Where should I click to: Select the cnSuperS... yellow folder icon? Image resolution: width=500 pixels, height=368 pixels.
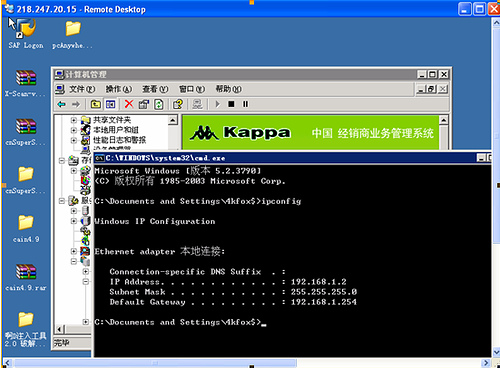[26, 174]
